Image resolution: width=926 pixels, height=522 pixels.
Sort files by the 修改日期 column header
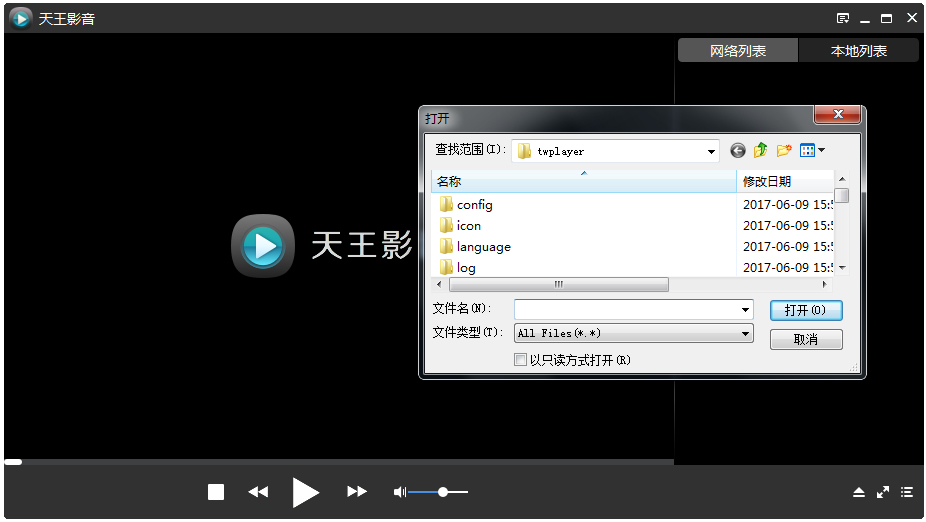click(785, 181)
